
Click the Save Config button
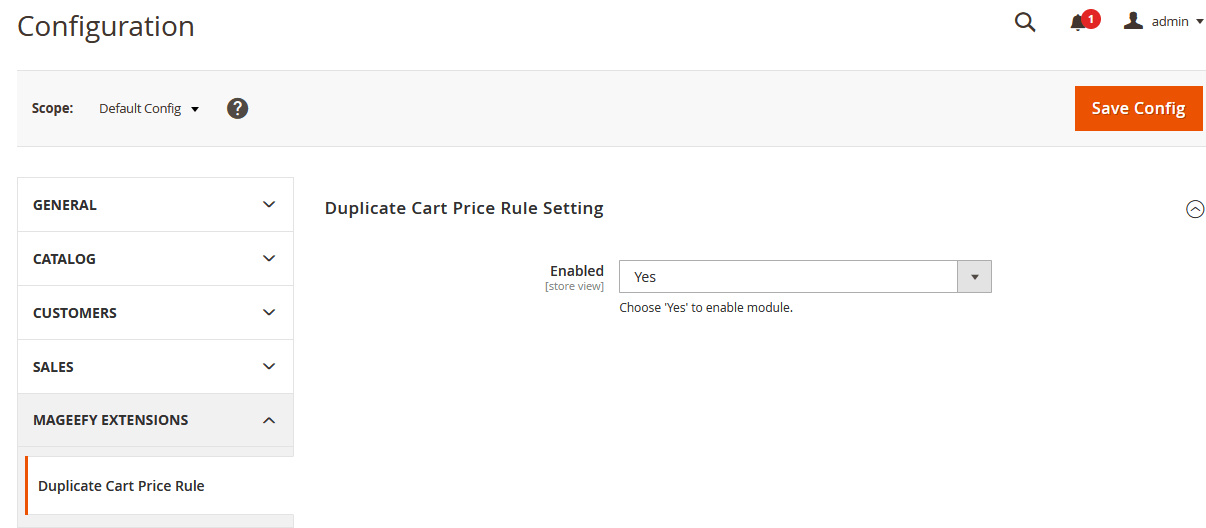(1138, 108)
